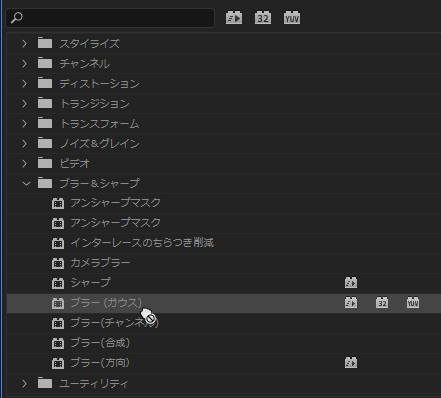
Task: Click the 32-bit badge on ブラー (ガウス) row
Action: (382, 303)
